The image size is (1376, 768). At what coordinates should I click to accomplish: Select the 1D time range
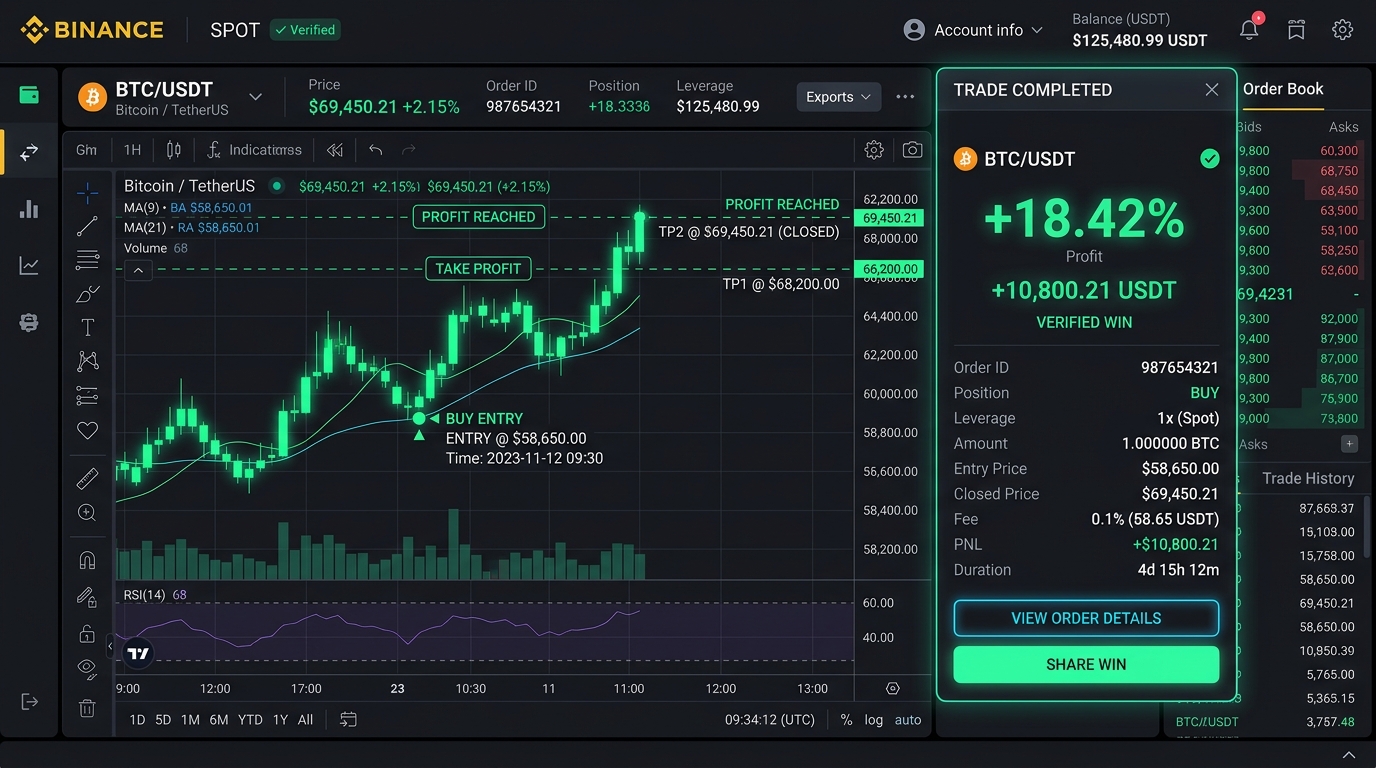click(x=137, y=720)
